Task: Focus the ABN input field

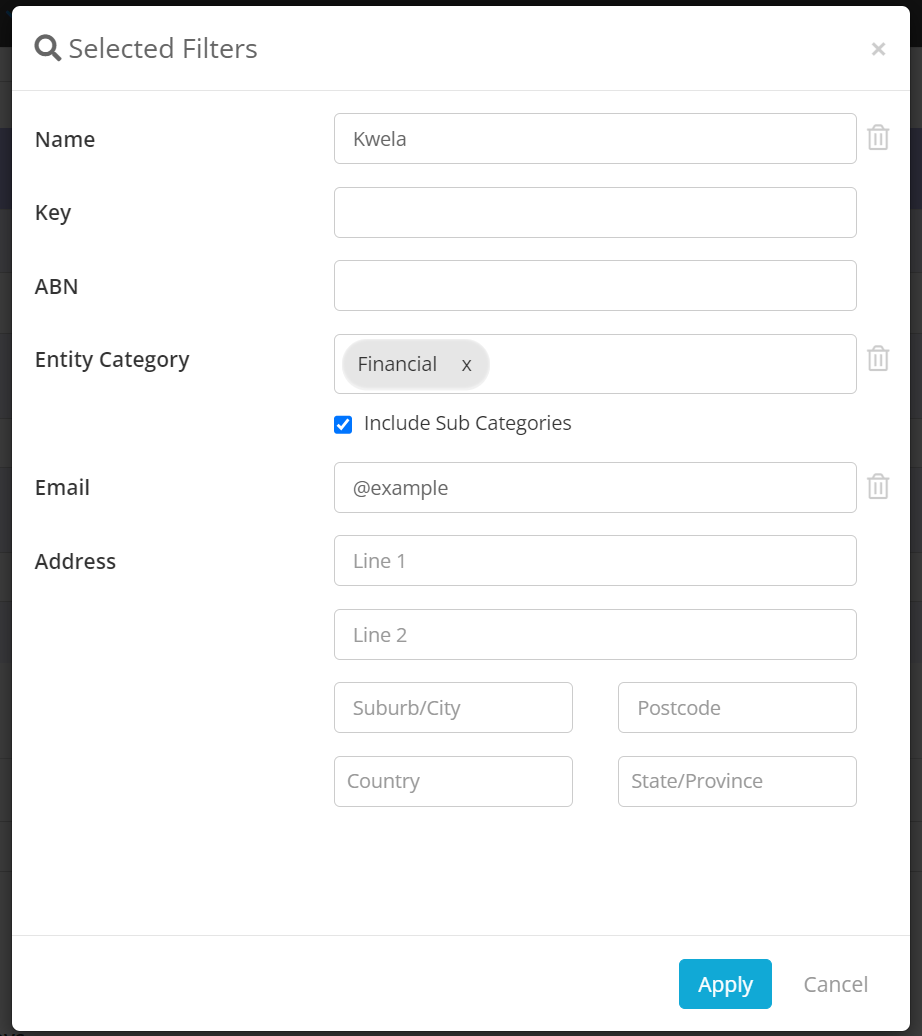Action: (595, 285)
